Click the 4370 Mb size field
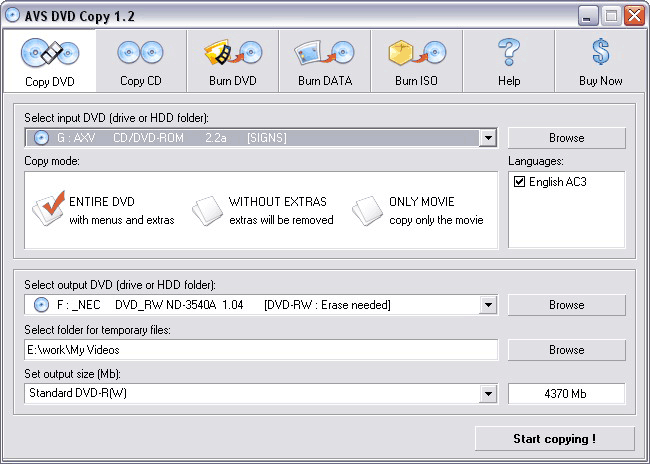This screenshot has width=650, height=464. pyautogui.click(x=566, y=394)
